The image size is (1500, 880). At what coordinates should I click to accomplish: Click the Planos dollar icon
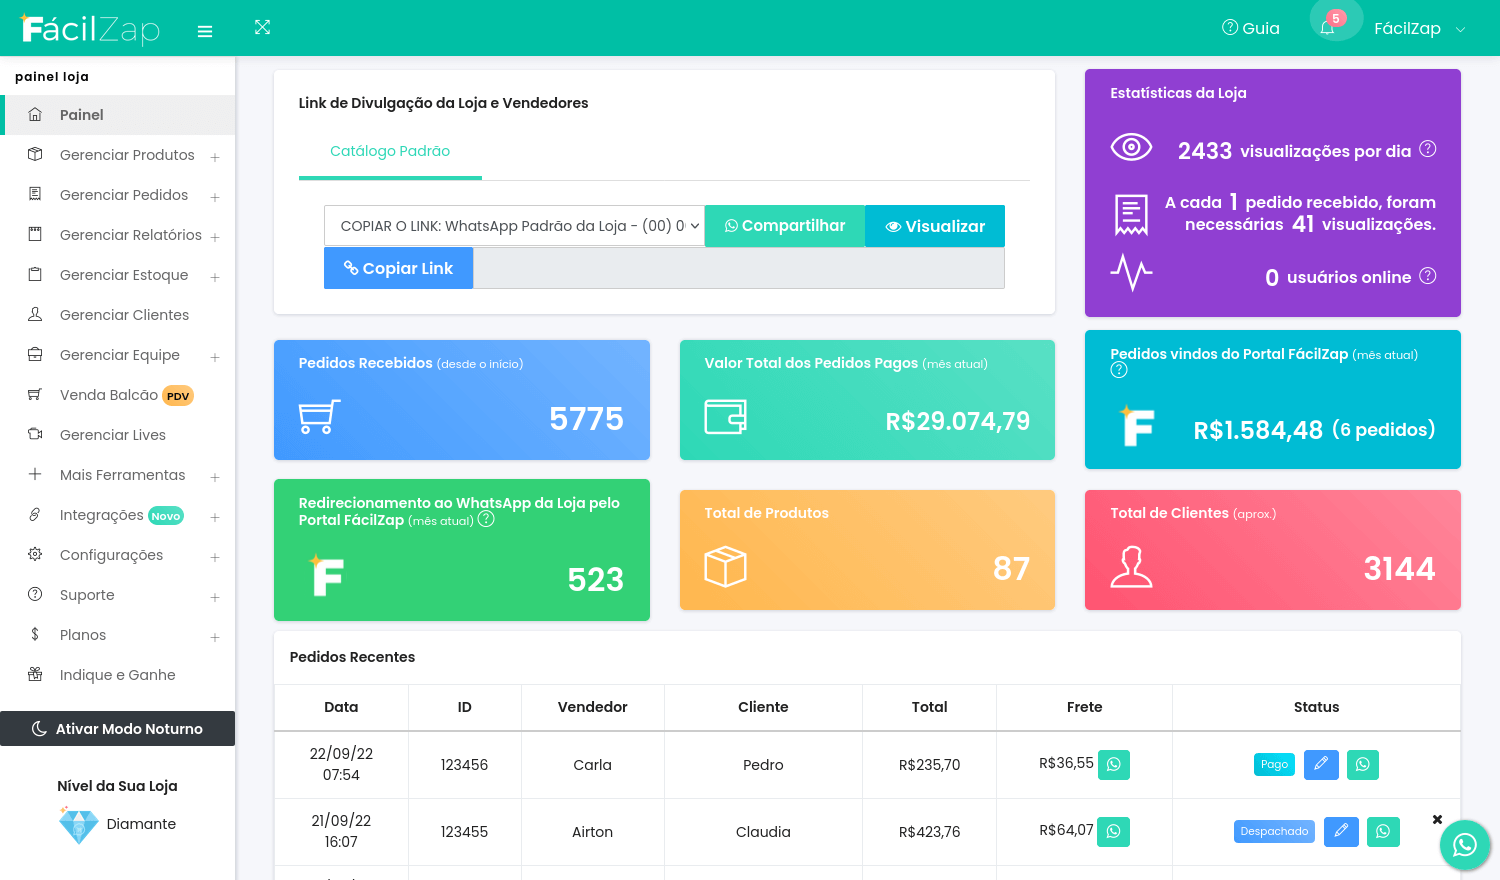[35, 634]
